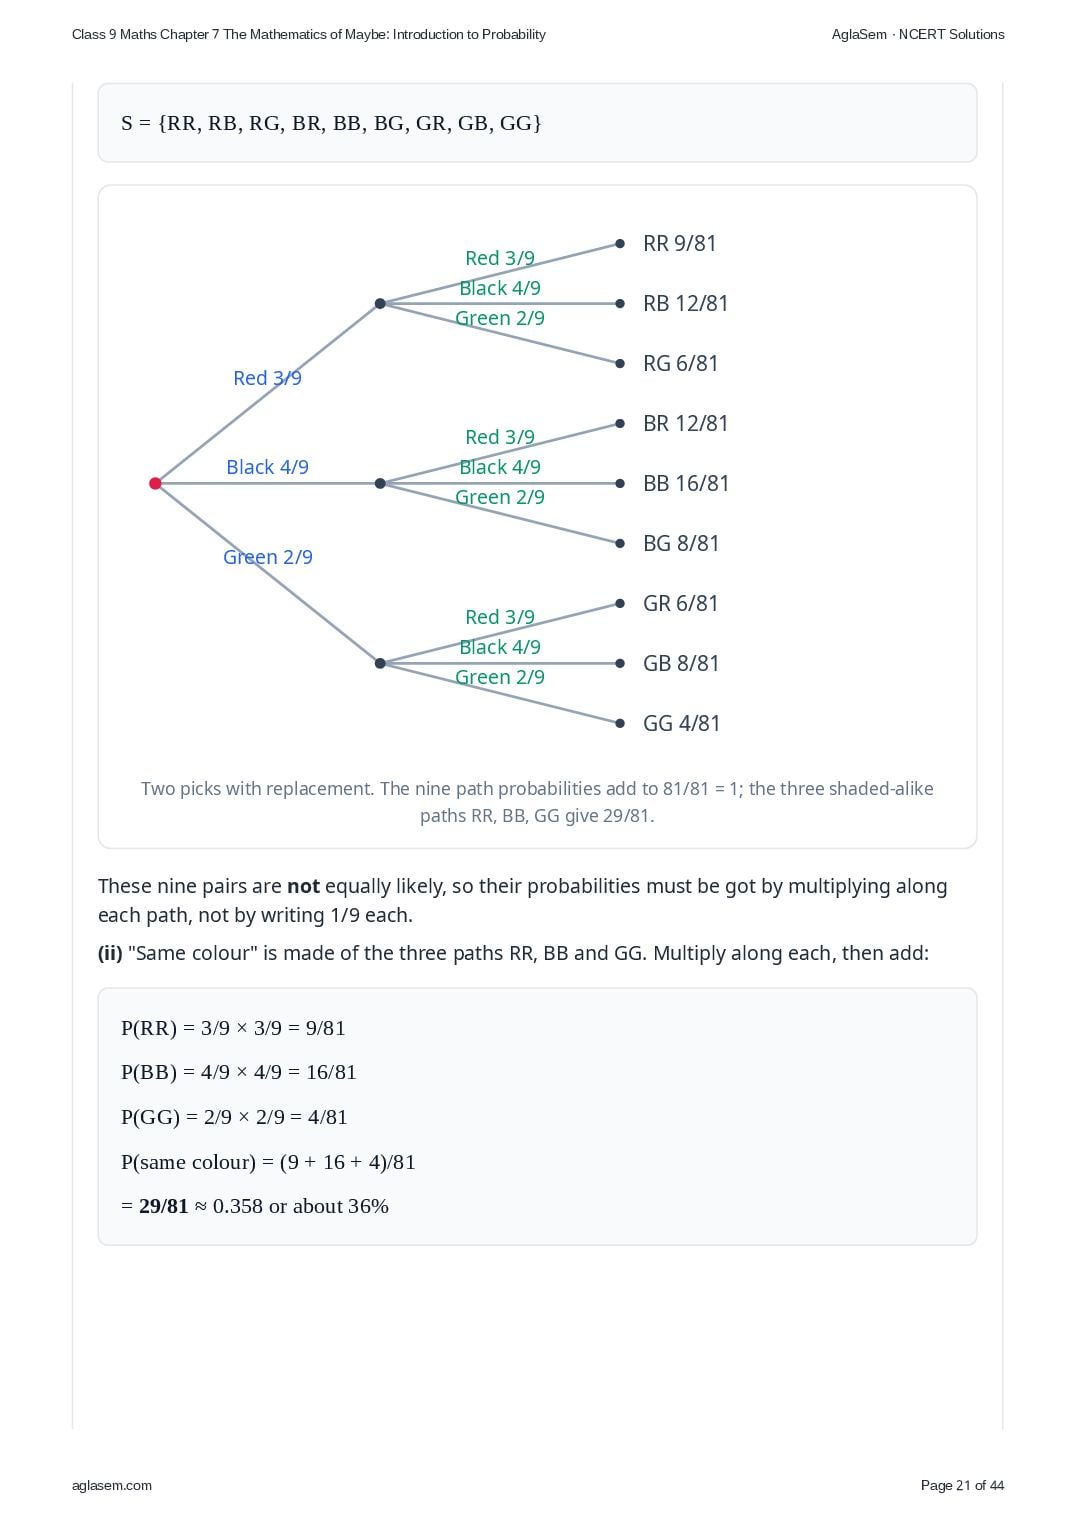Click the endpoint dot beside BG 8/81
1076x1522 pixels.
pos(620,543)
